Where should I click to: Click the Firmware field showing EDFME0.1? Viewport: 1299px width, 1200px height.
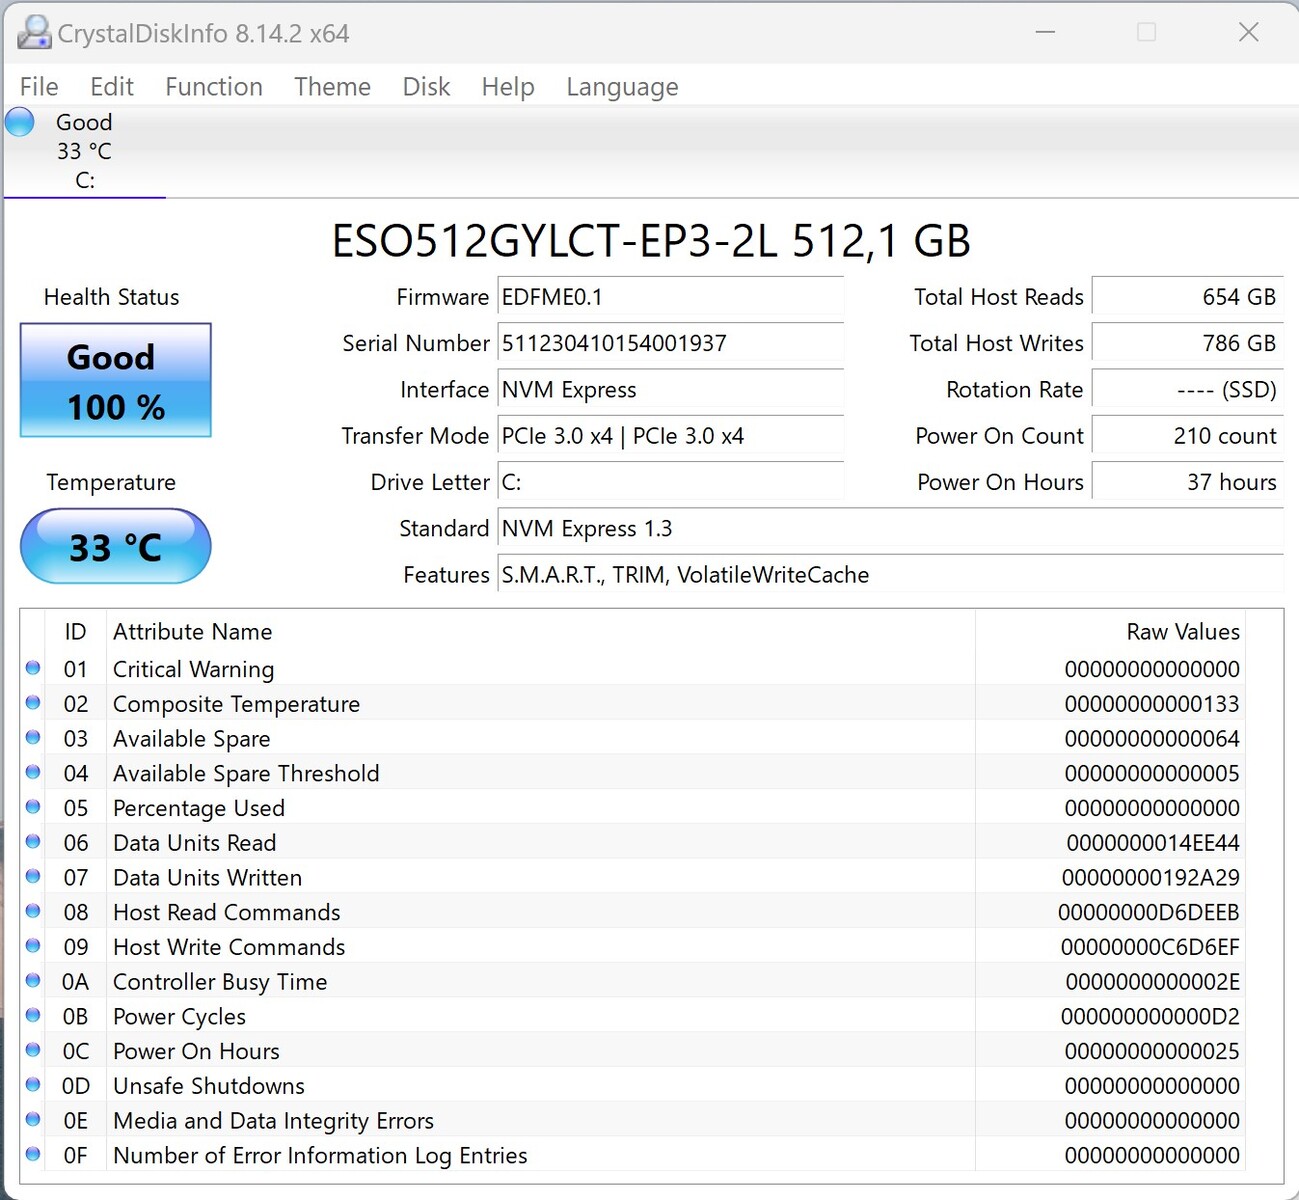pos(671,297)
